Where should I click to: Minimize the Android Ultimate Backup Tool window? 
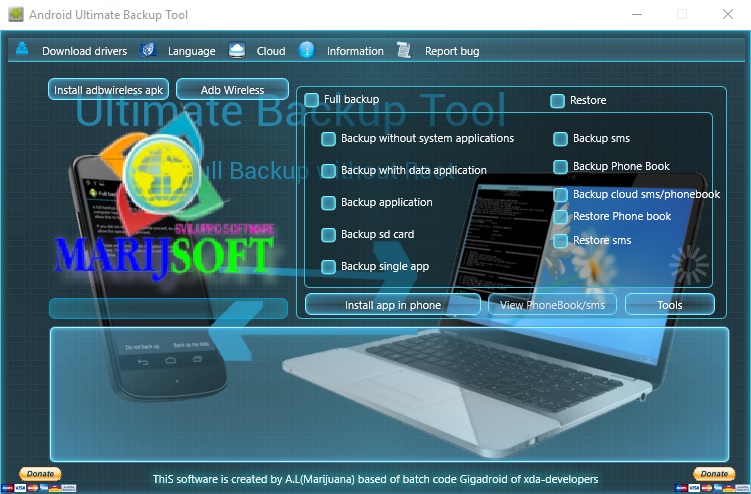637,14
